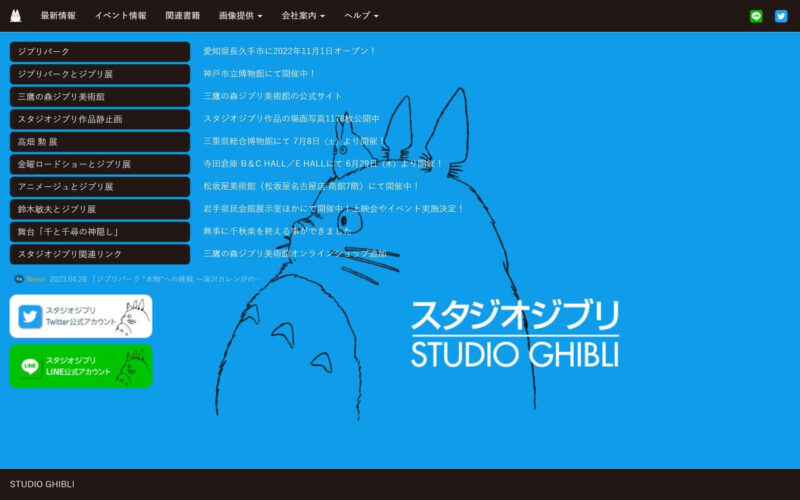Open 関連書籍 in the navigation bar

pos(183,16)
